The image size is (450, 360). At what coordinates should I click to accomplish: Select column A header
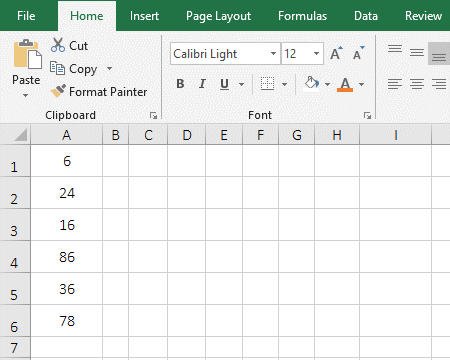[x=67, y=135]
